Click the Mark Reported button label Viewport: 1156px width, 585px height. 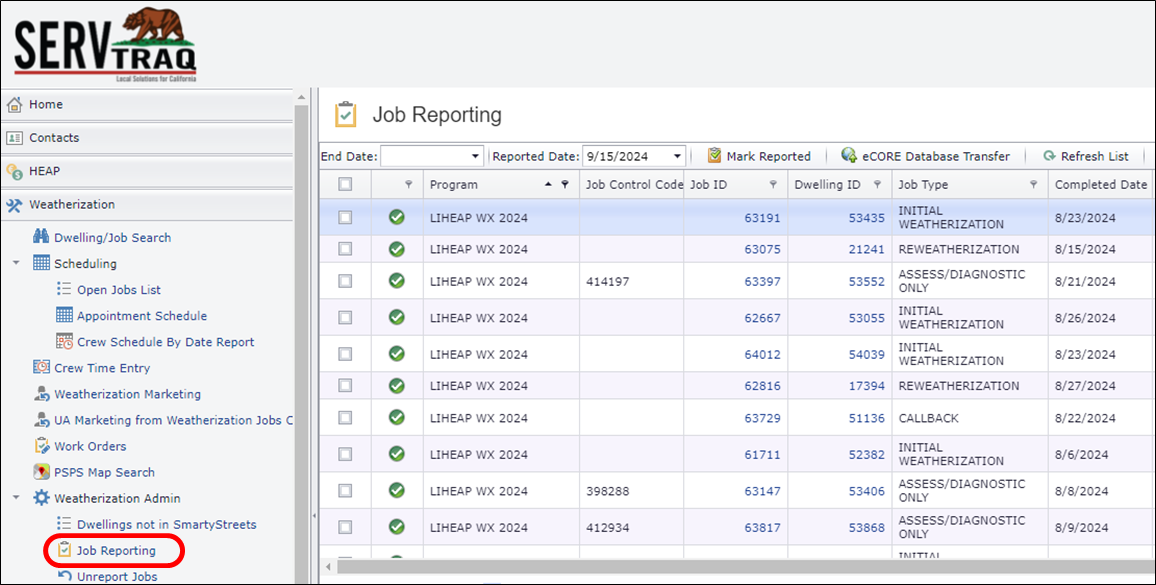tap(768, 156)
